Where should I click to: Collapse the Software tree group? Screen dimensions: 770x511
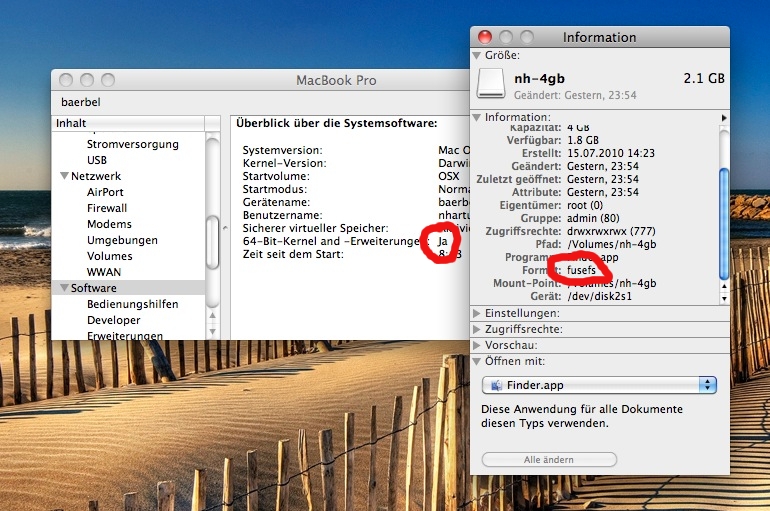pyautogui.click(x=64, y=288)
